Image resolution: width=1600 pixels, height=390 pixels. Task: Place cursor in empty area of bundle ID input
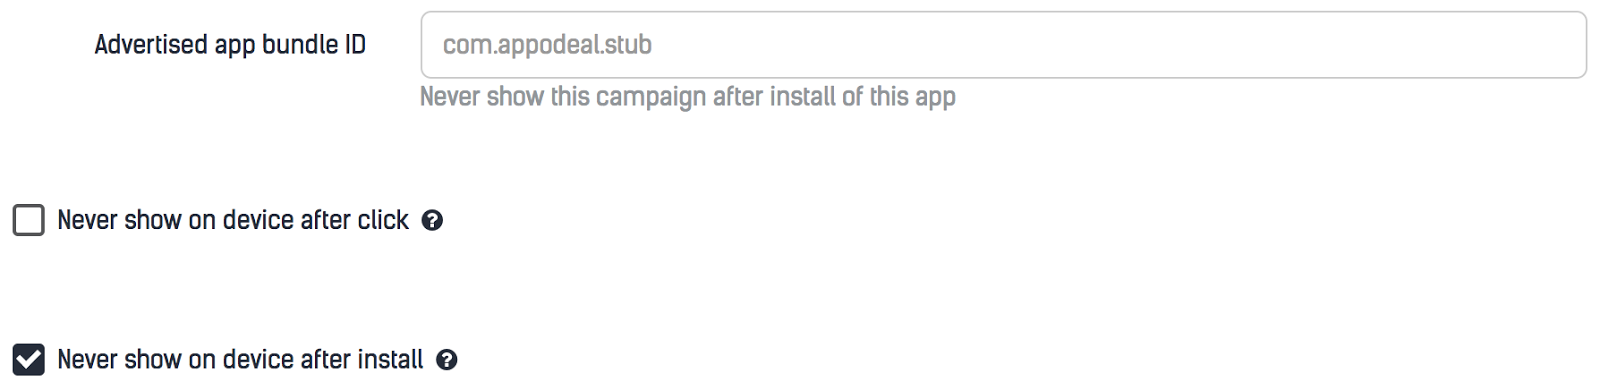[1120, 45]
